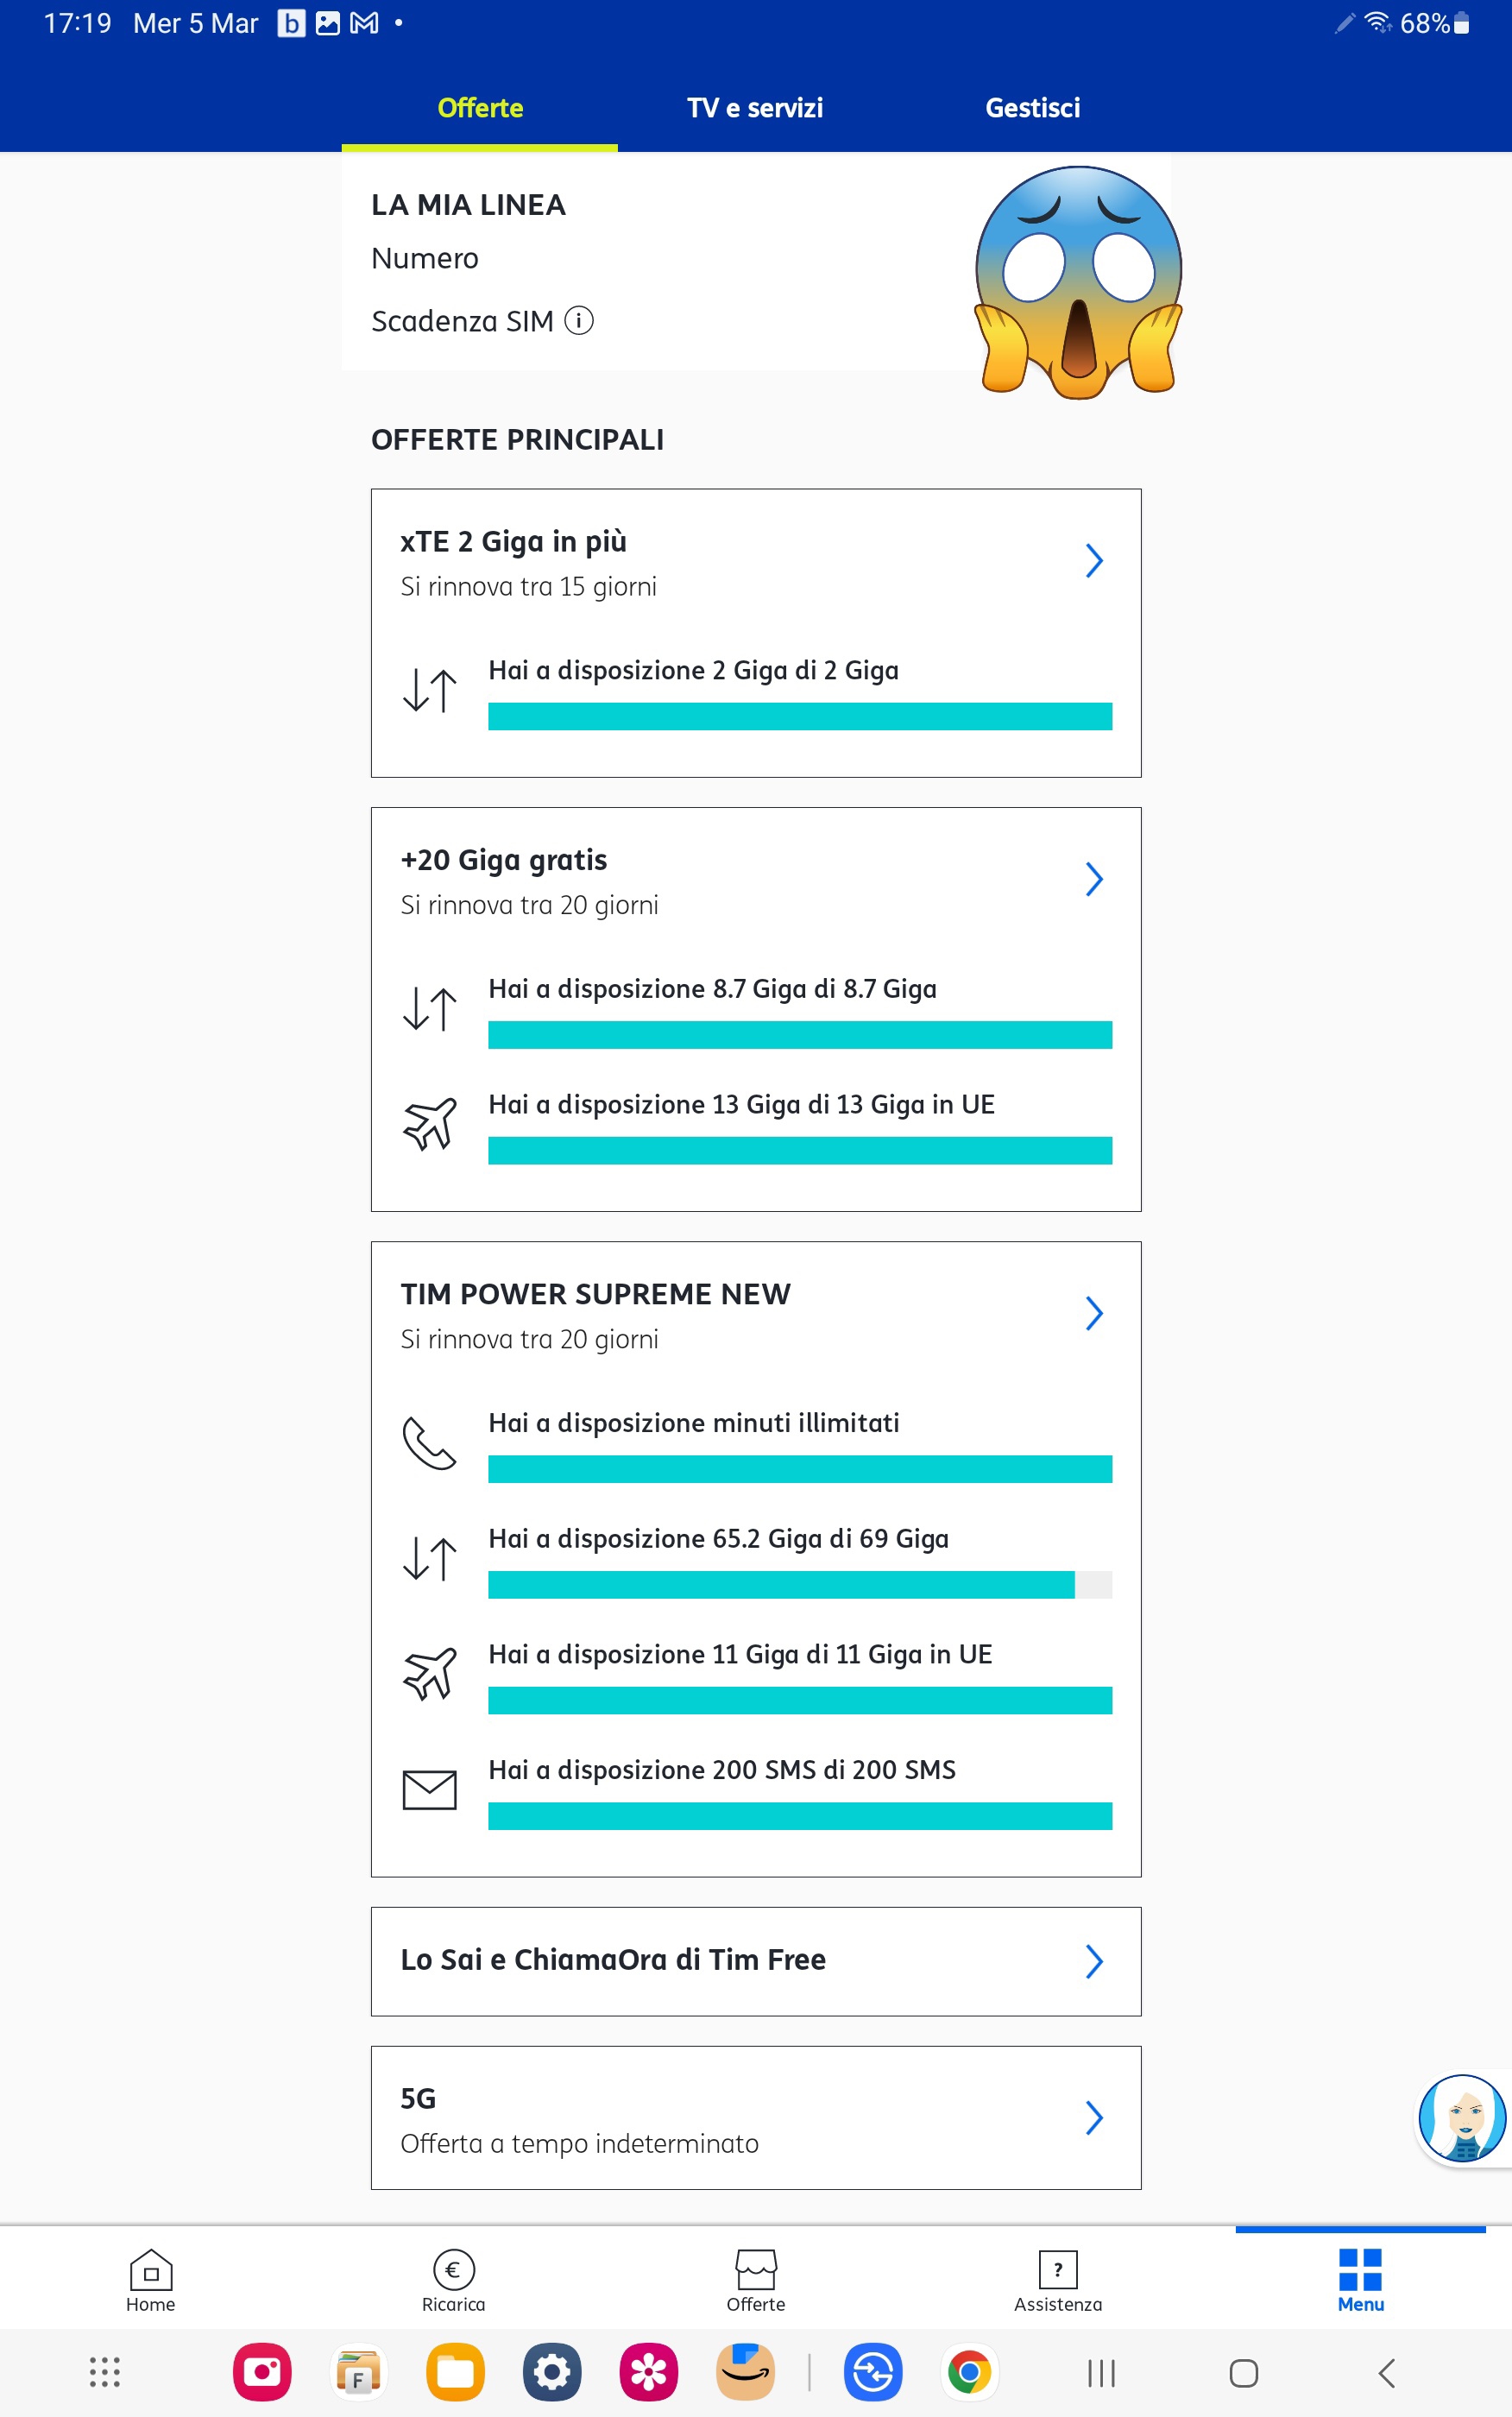
Task: Expand TIM POWER SUPREME NEW details chevron
Action: tap(1094, 1313)
